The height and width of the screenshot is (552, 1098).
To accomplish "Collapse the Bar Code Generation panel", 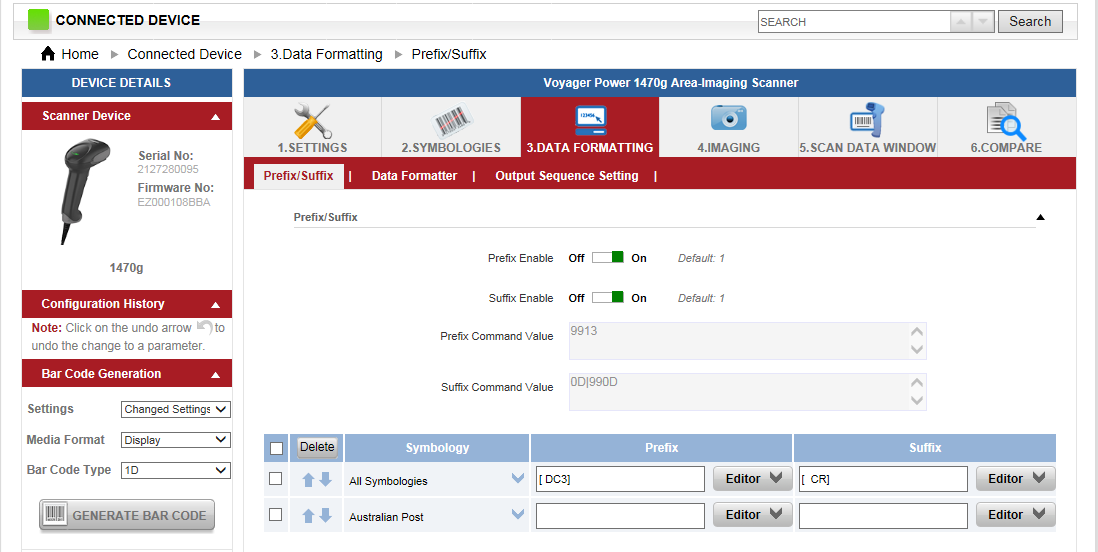I will pos(216,375).
